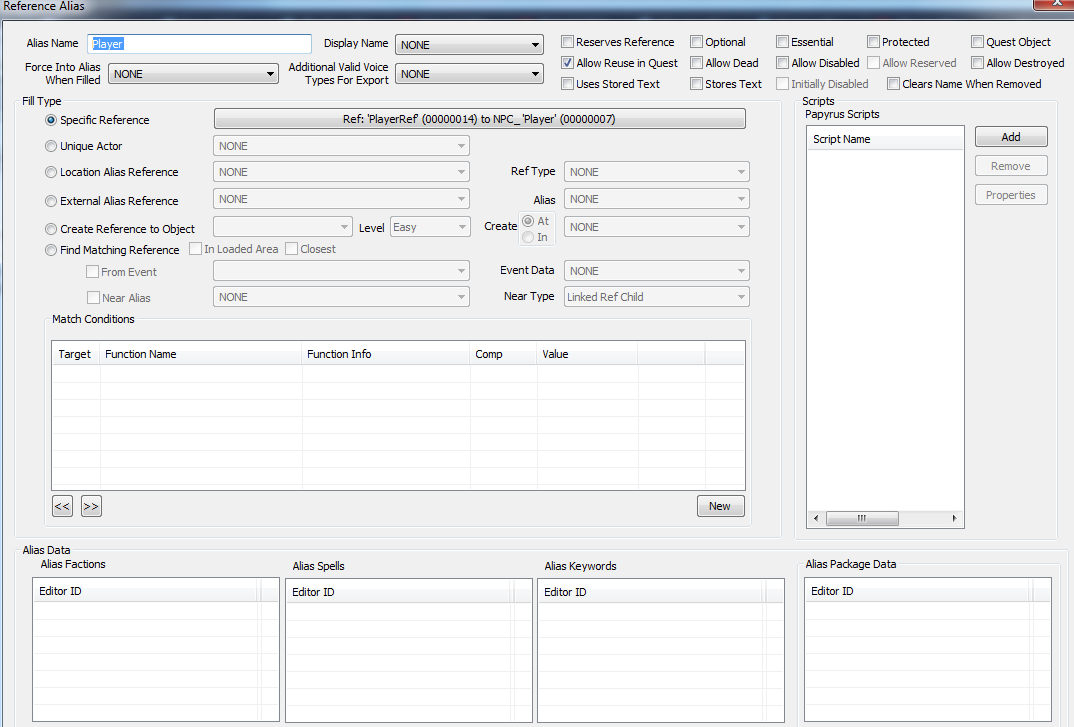Open the Display Name dropdown
The width and height of the screenshot is (1074, 727).
click(x=469, y=45)
